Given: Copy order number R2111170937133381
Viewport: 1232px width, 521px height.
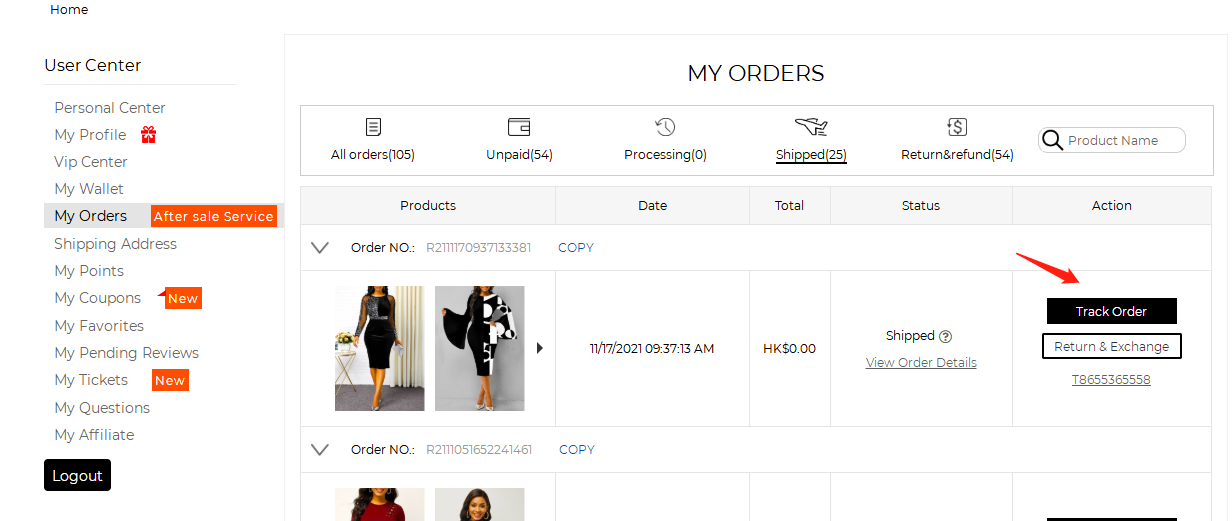Looking at the screenshot, I should click(576, 248).
